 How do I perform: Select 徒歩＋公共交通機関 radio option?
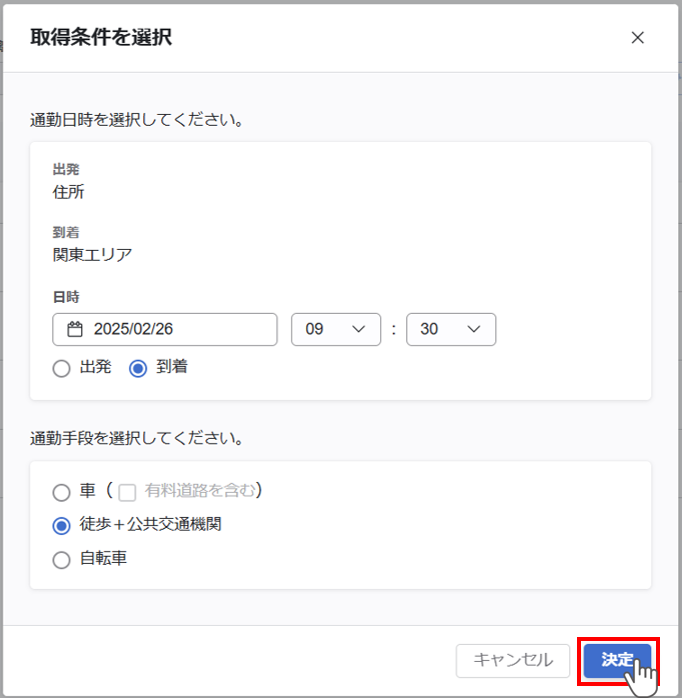pos(61,526)
